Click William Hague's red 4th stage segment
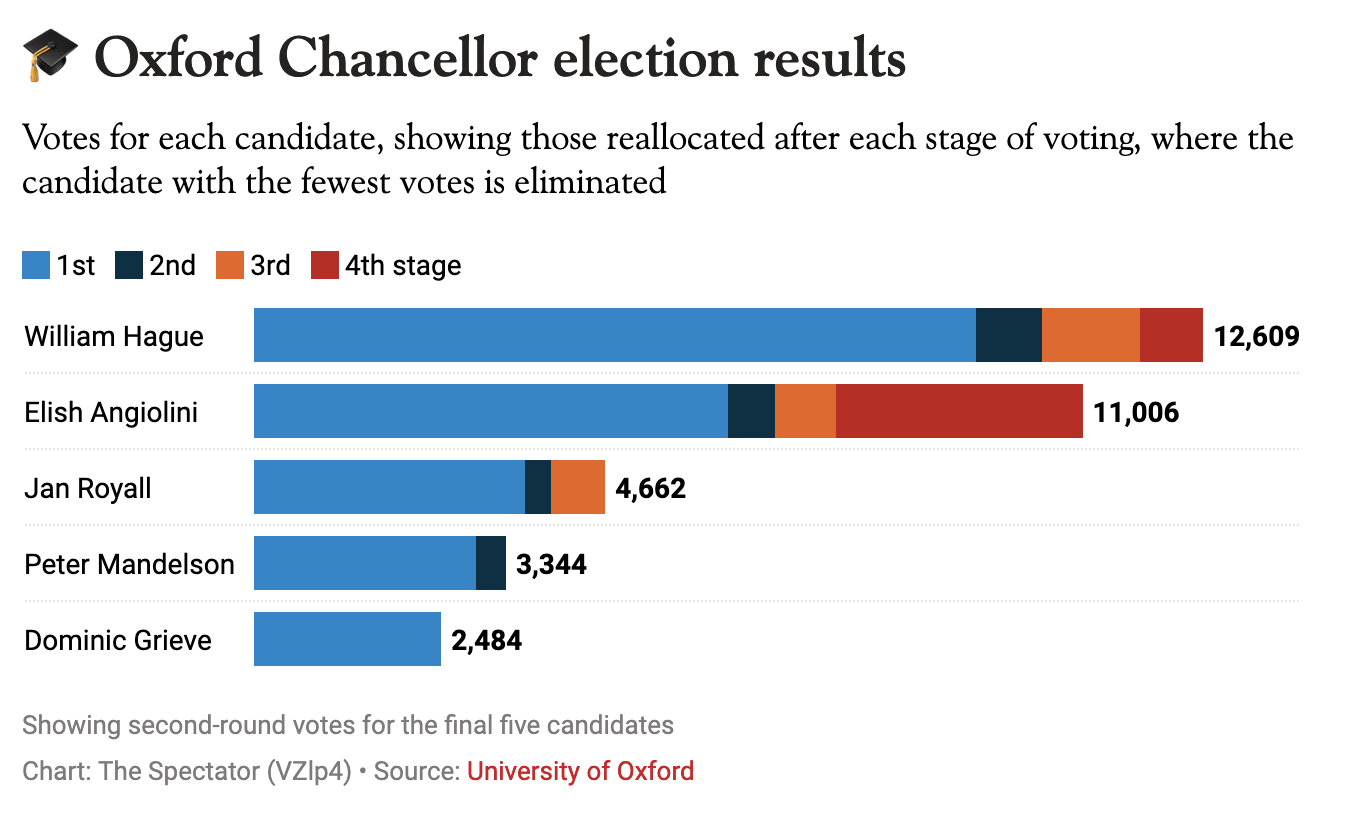The image size is (1346, 826). coord(1171,335)
